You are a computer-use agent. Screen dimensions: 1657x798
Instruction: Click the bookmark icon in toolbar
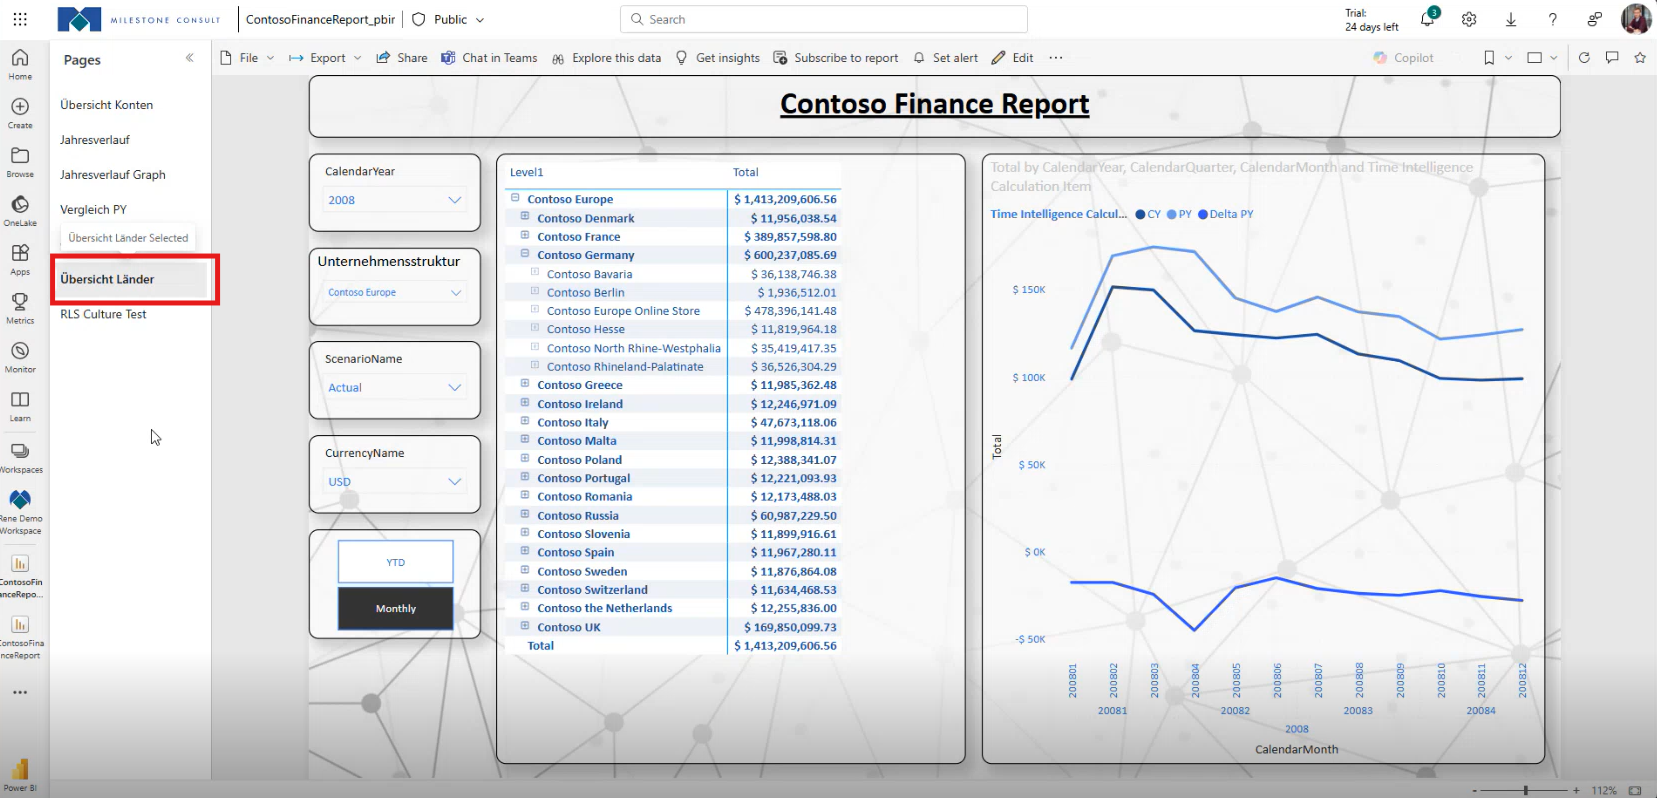pos(1489,58)
